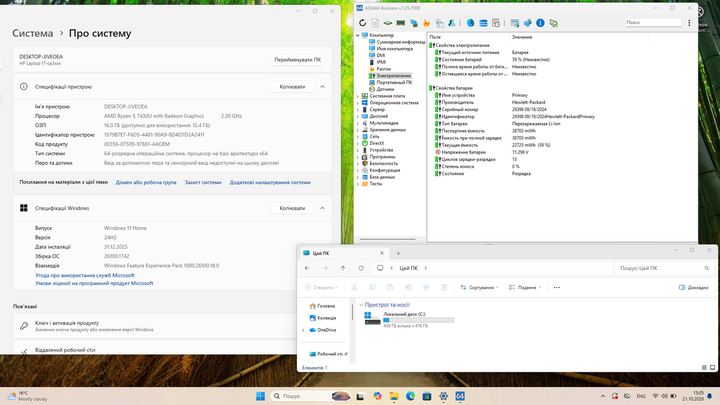Click the blue info circle icon in AIDA64
The image size is (720, 405).
540,22
